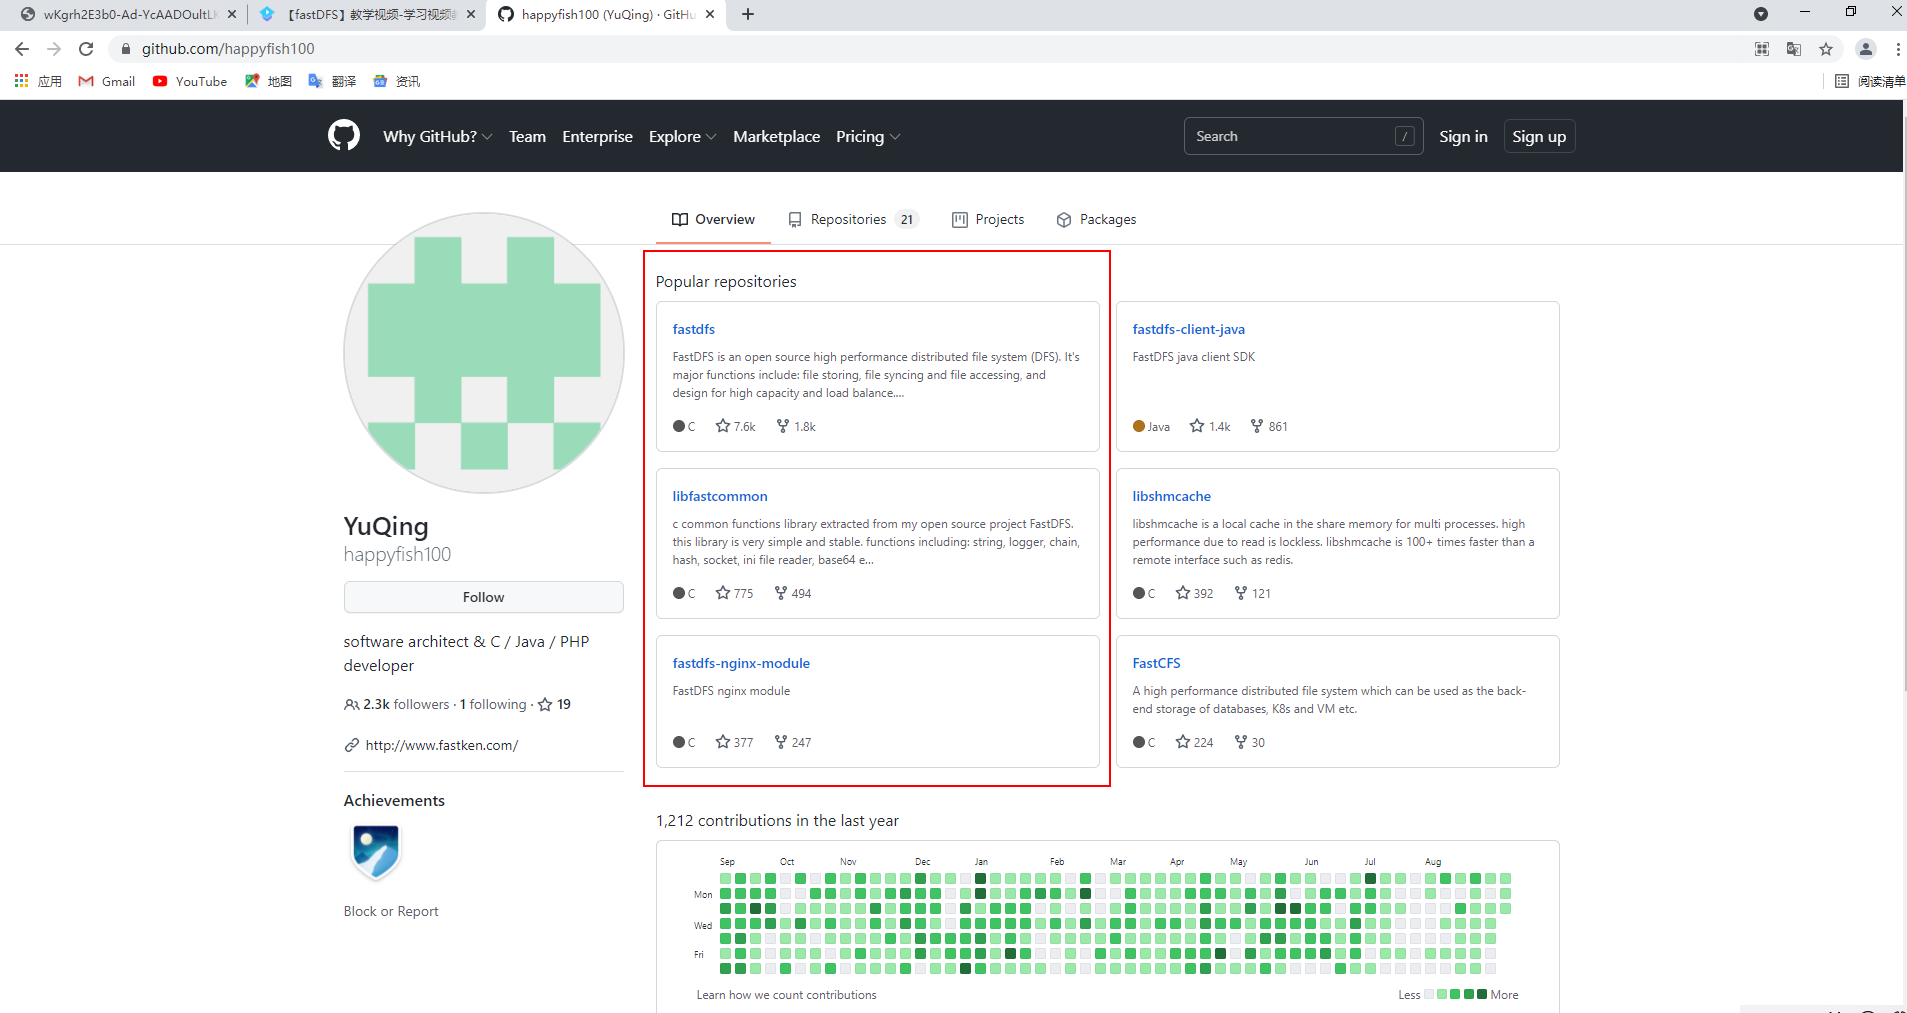Screen dimensions: 1907x1013
Task: Click the QR code icon in address bar
Action: (1762, 49)
